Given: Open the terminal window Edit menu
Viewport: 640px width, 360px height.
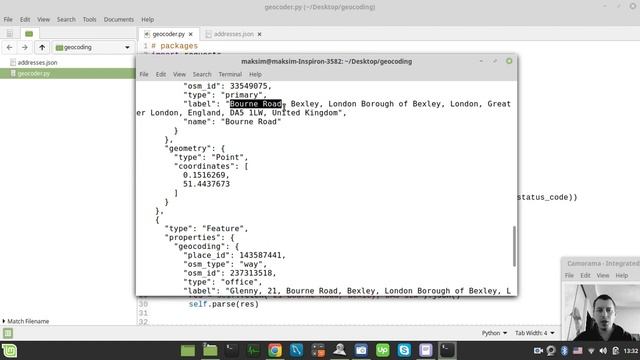Looking at the screenshot, I should [161, 74].
